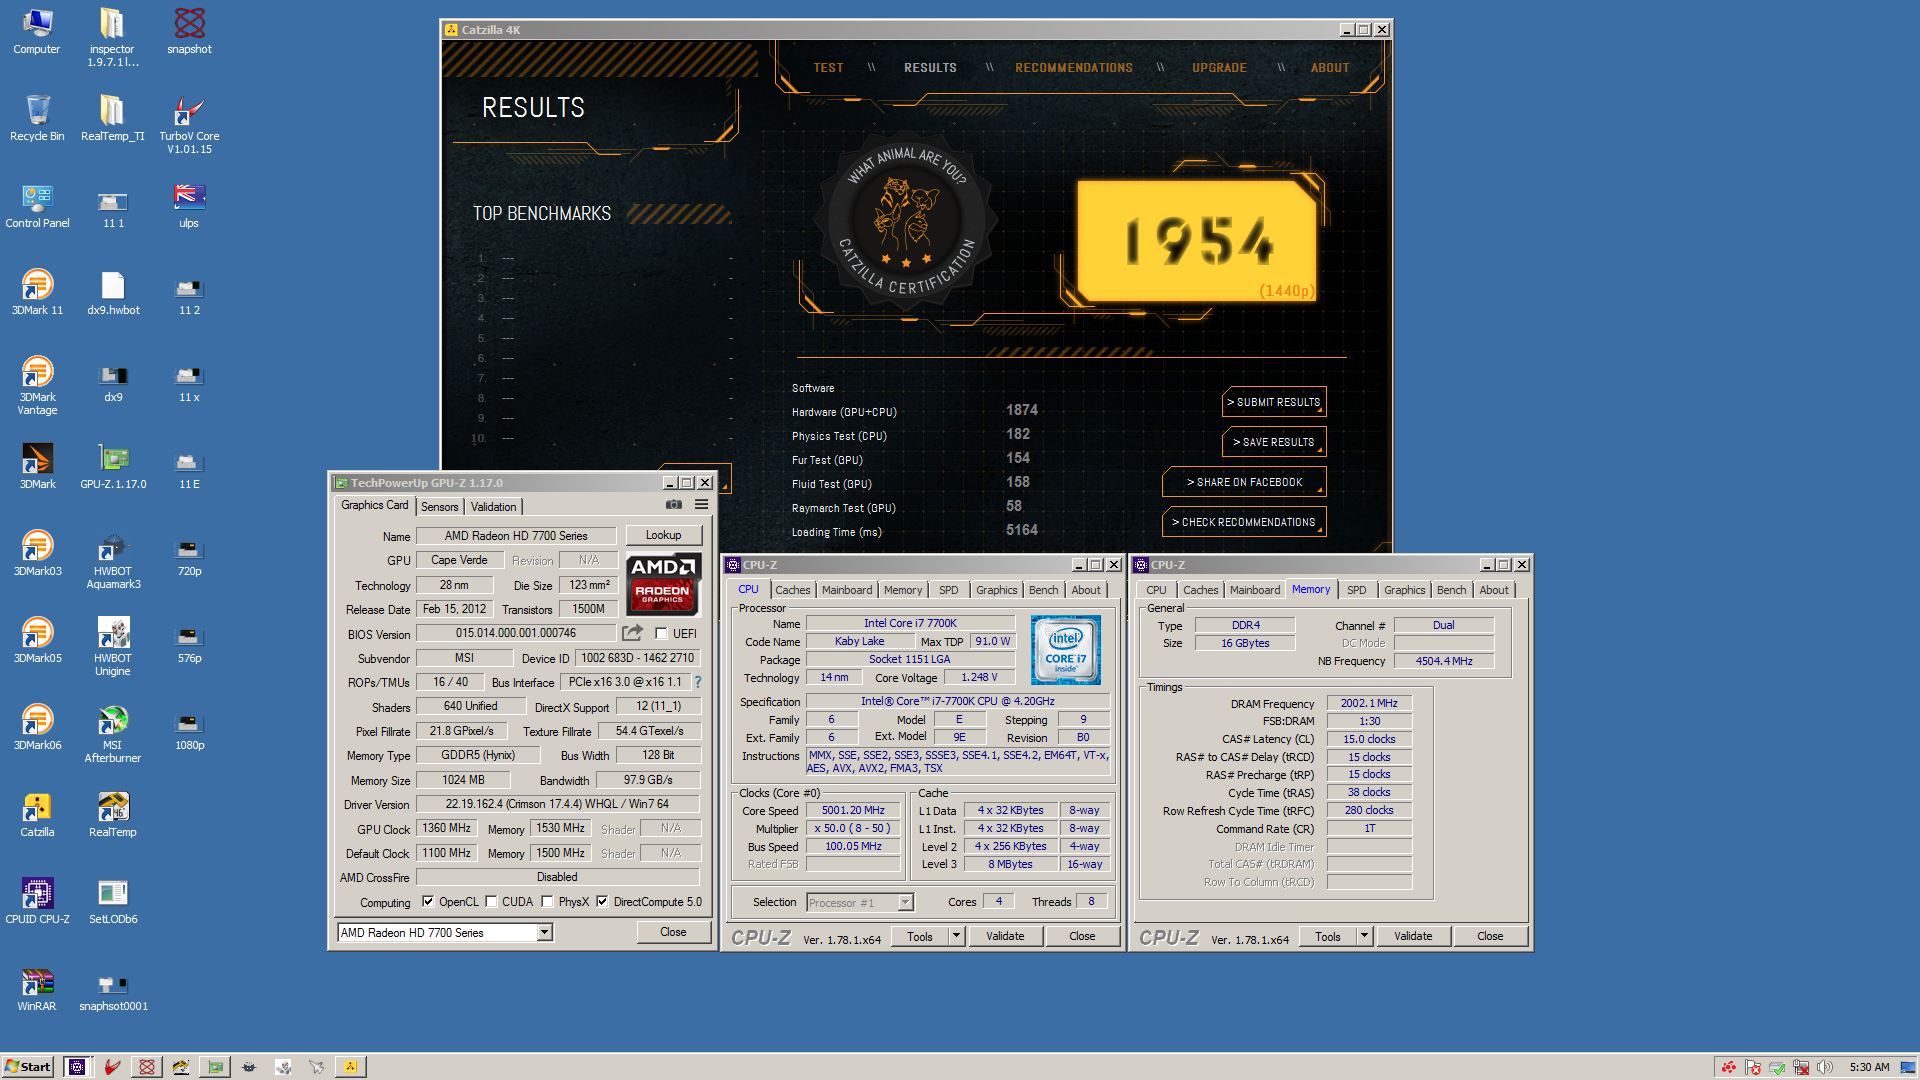This screenshot has height=1080, width=1920.
Task: Open the Caches tab in left CPU-Z window
Action: [793, 590]
